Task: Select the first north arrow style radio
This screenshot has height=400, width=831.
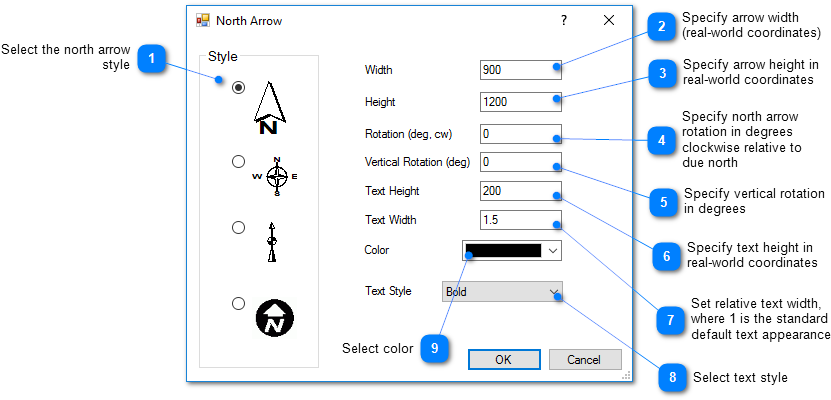Action: pos(238,88)
